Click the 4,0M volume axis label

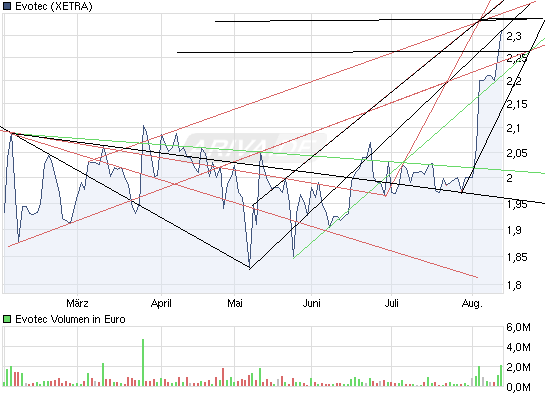[518, 347]
